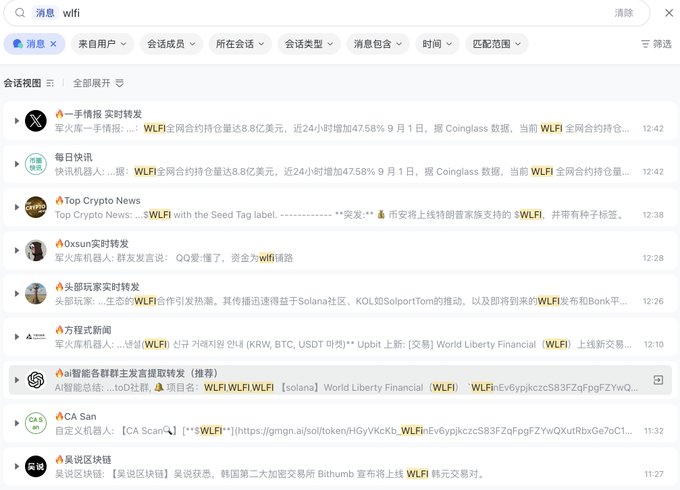The height and width of the screenshot is (490, 680).
Task: Click the 11:27 timestamp
Action: (654, 474)
